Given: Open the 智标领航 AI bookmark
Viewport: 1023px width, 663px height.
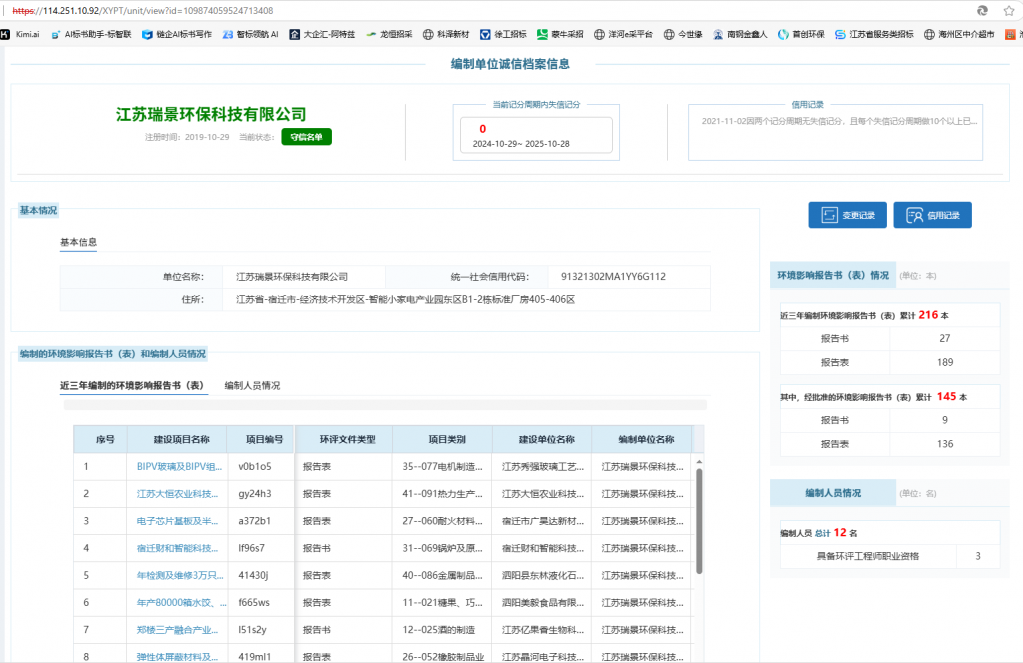Looking at the screenshot, I should coord(250,34).
